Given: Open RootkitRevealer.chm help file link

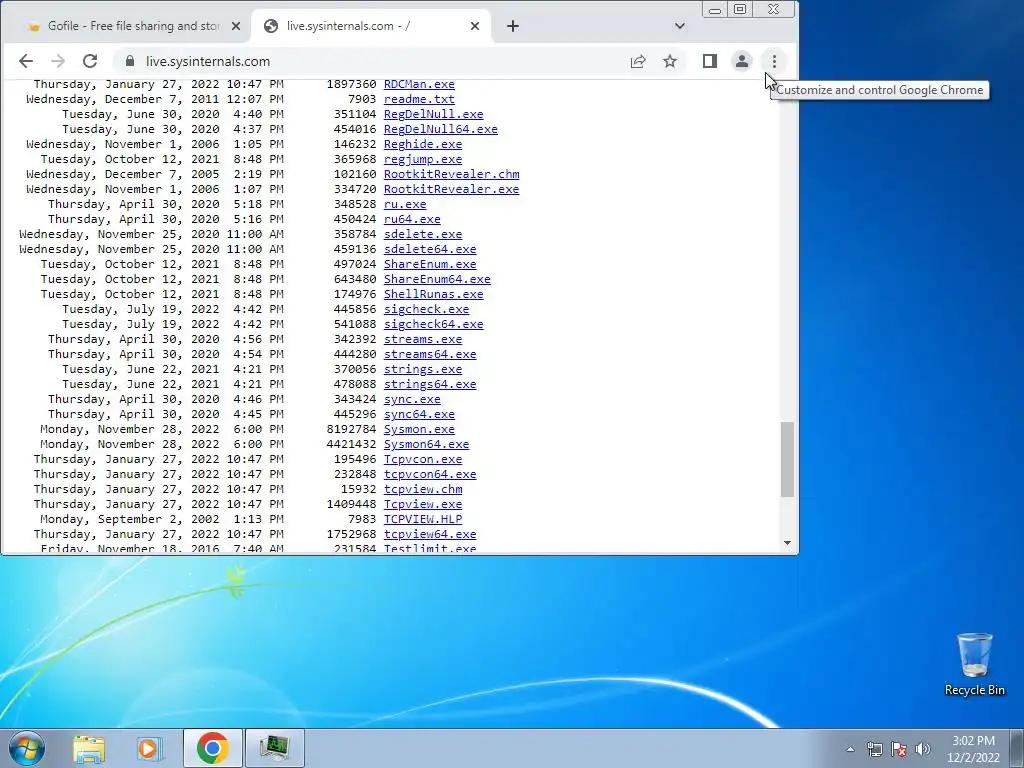Looking at the screenshot, I should tap(452, 174).
